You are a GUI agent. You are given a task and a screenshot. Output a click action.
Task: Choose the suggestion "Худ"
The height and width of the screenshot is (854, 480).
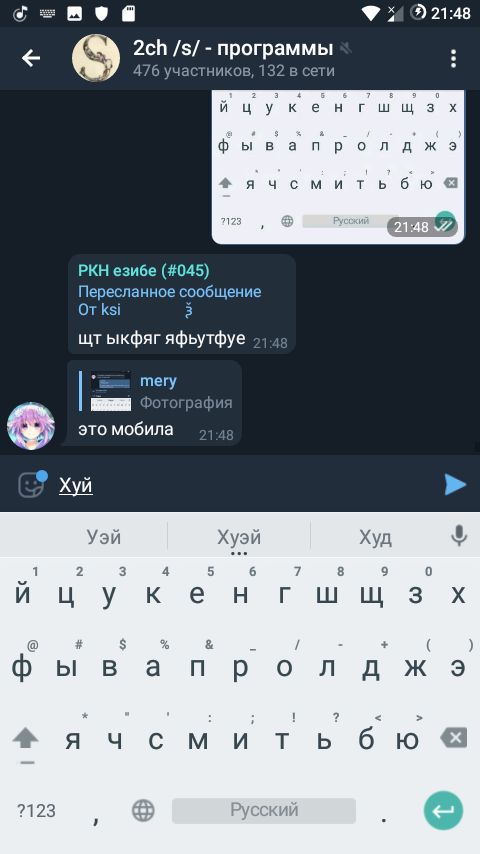pyautogui.click(x=375, y=538)
